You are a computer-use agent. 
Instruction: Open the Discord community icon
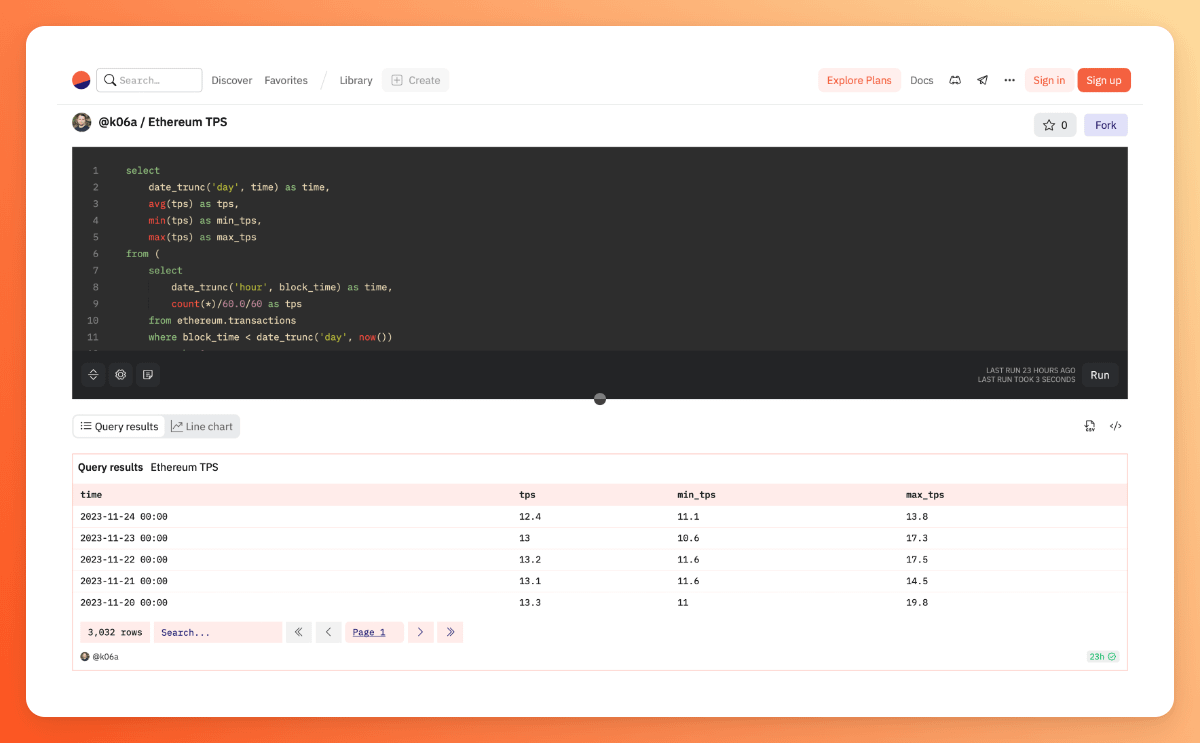955,80
